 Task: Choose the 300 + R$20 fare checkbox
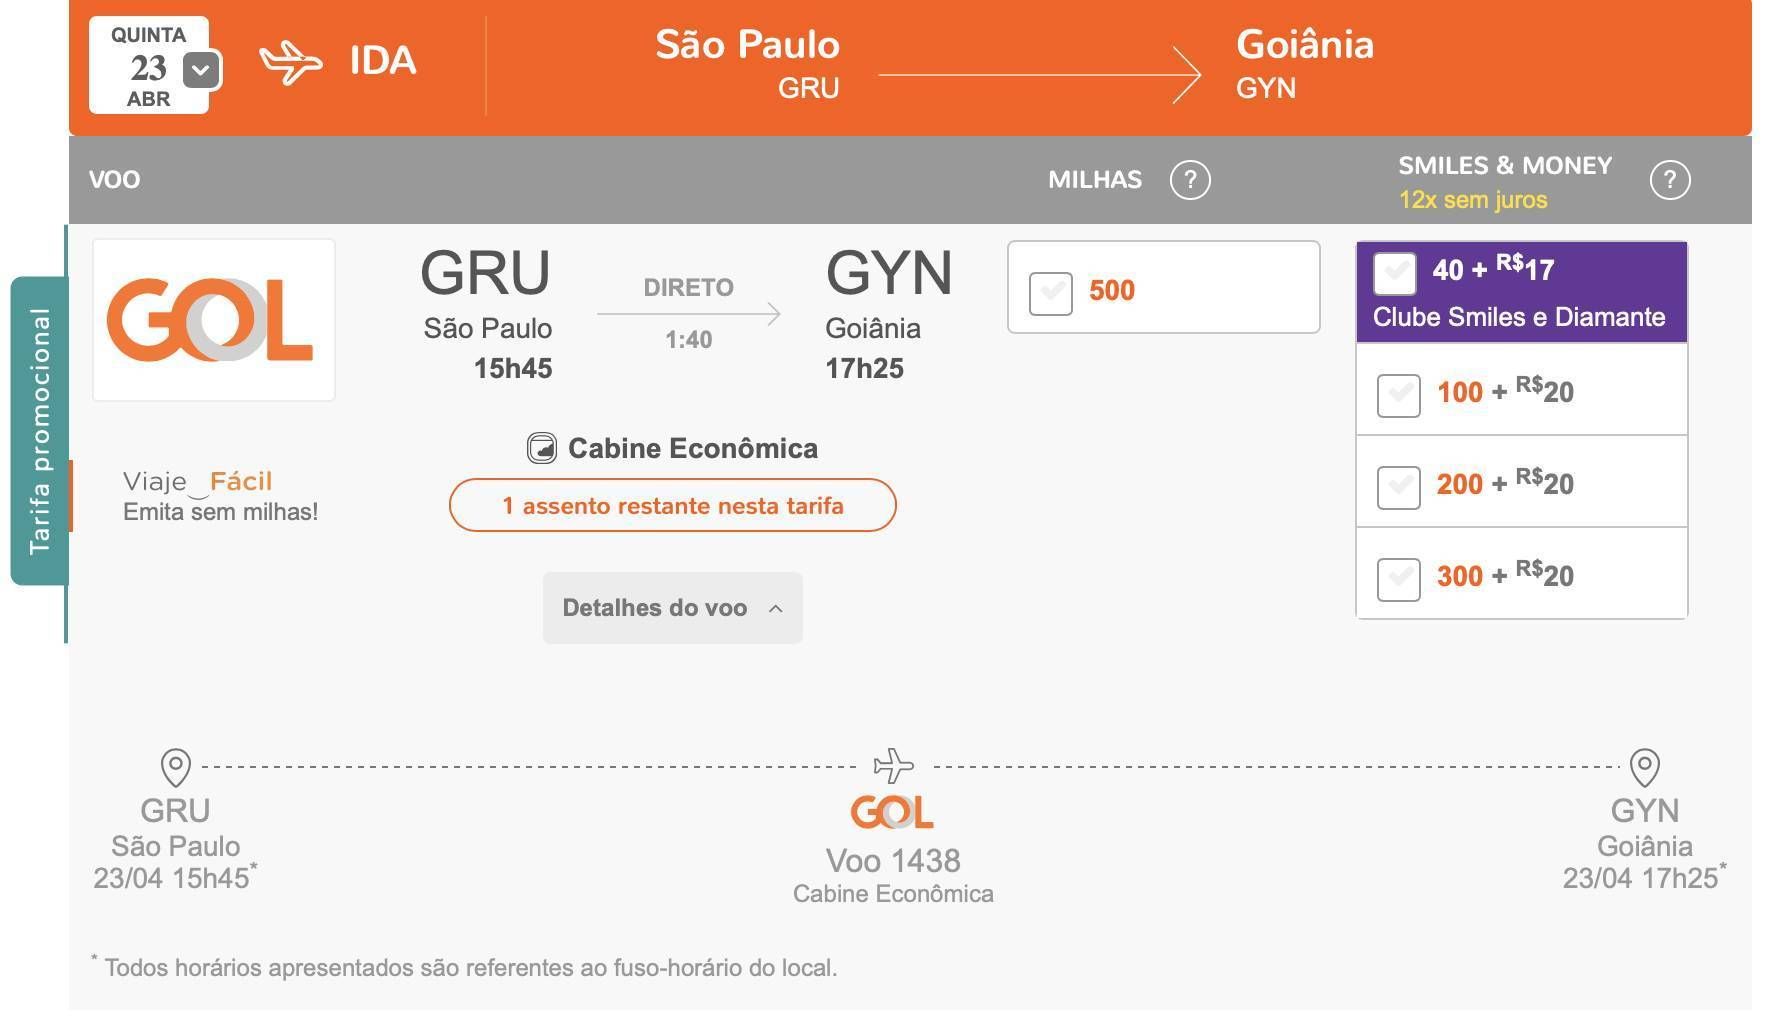(x=1398, y=579)
